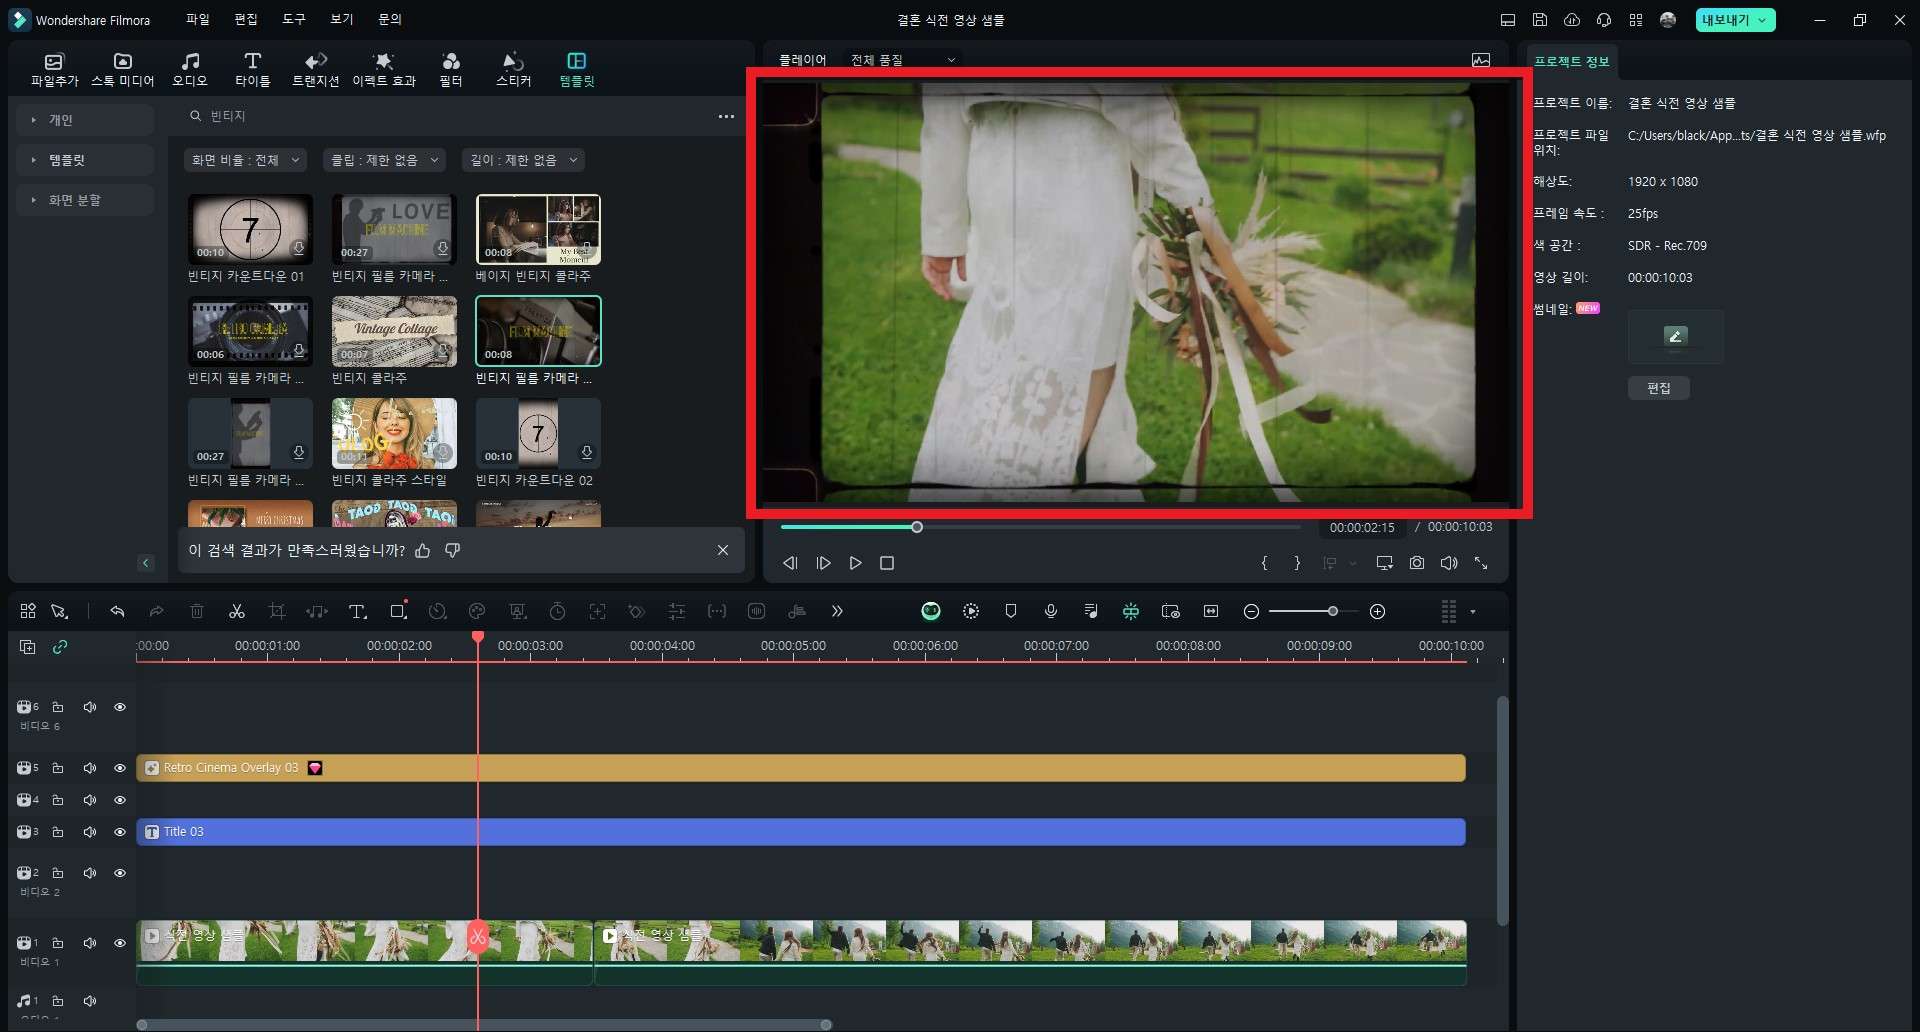1920x1032 pixels.
Task: Open the 스톡 미디어 tab
Action: point(122,70)
